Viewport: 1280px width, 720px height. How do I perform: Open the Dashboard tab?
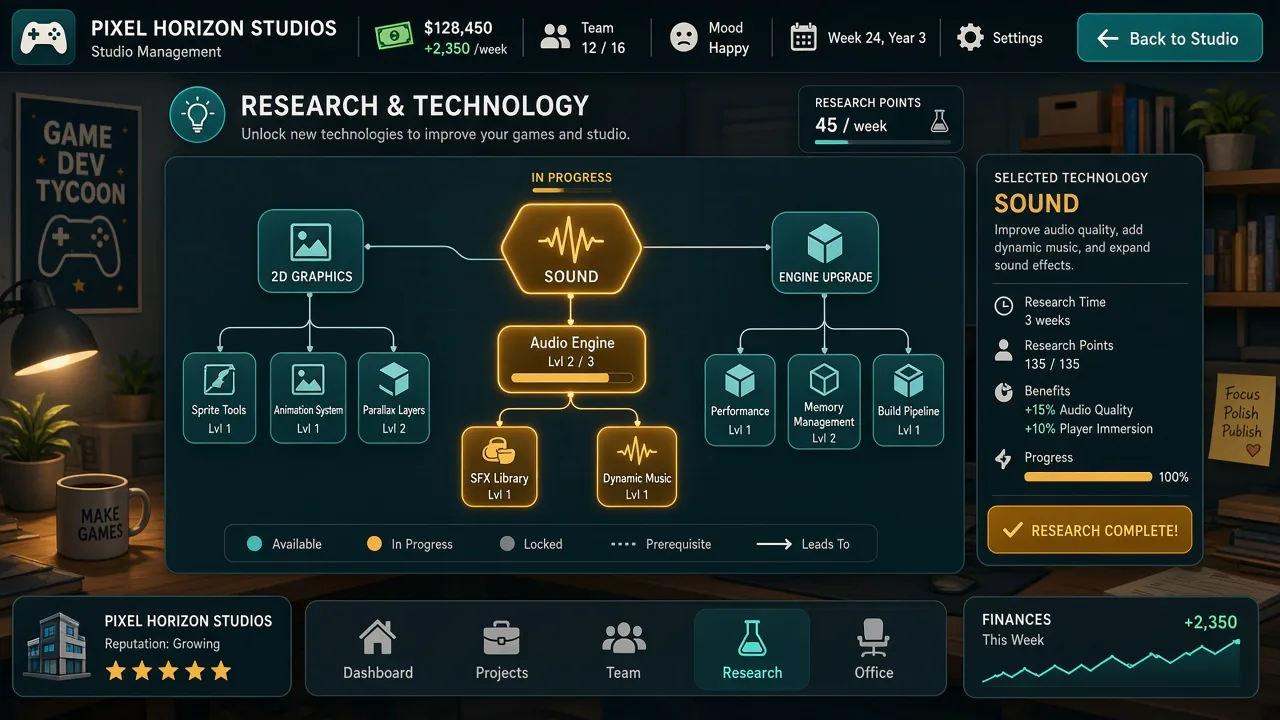pyautogui.click(x=378, y=649)
